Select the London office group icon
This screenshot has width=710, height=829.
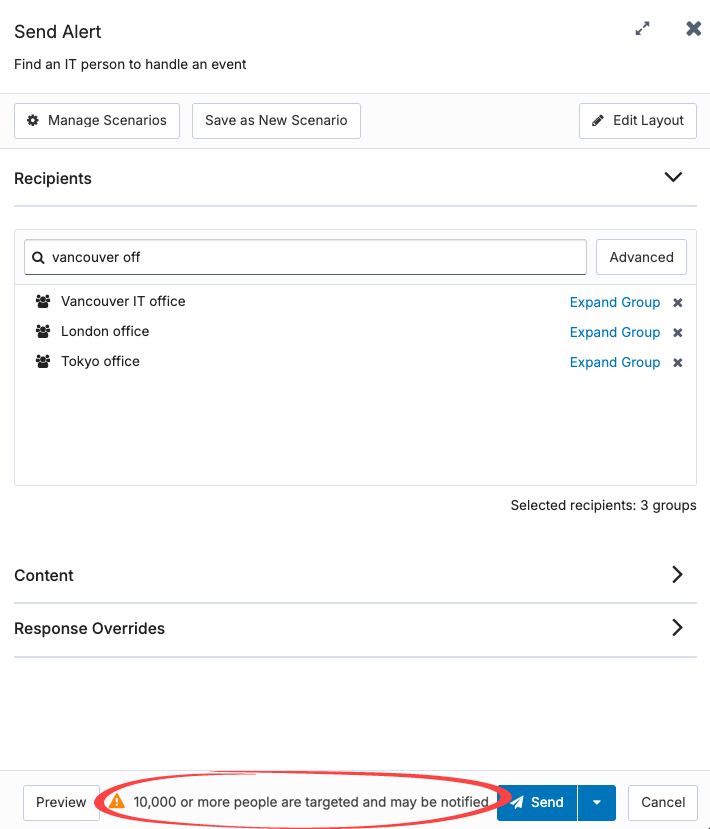click(43, 331)
